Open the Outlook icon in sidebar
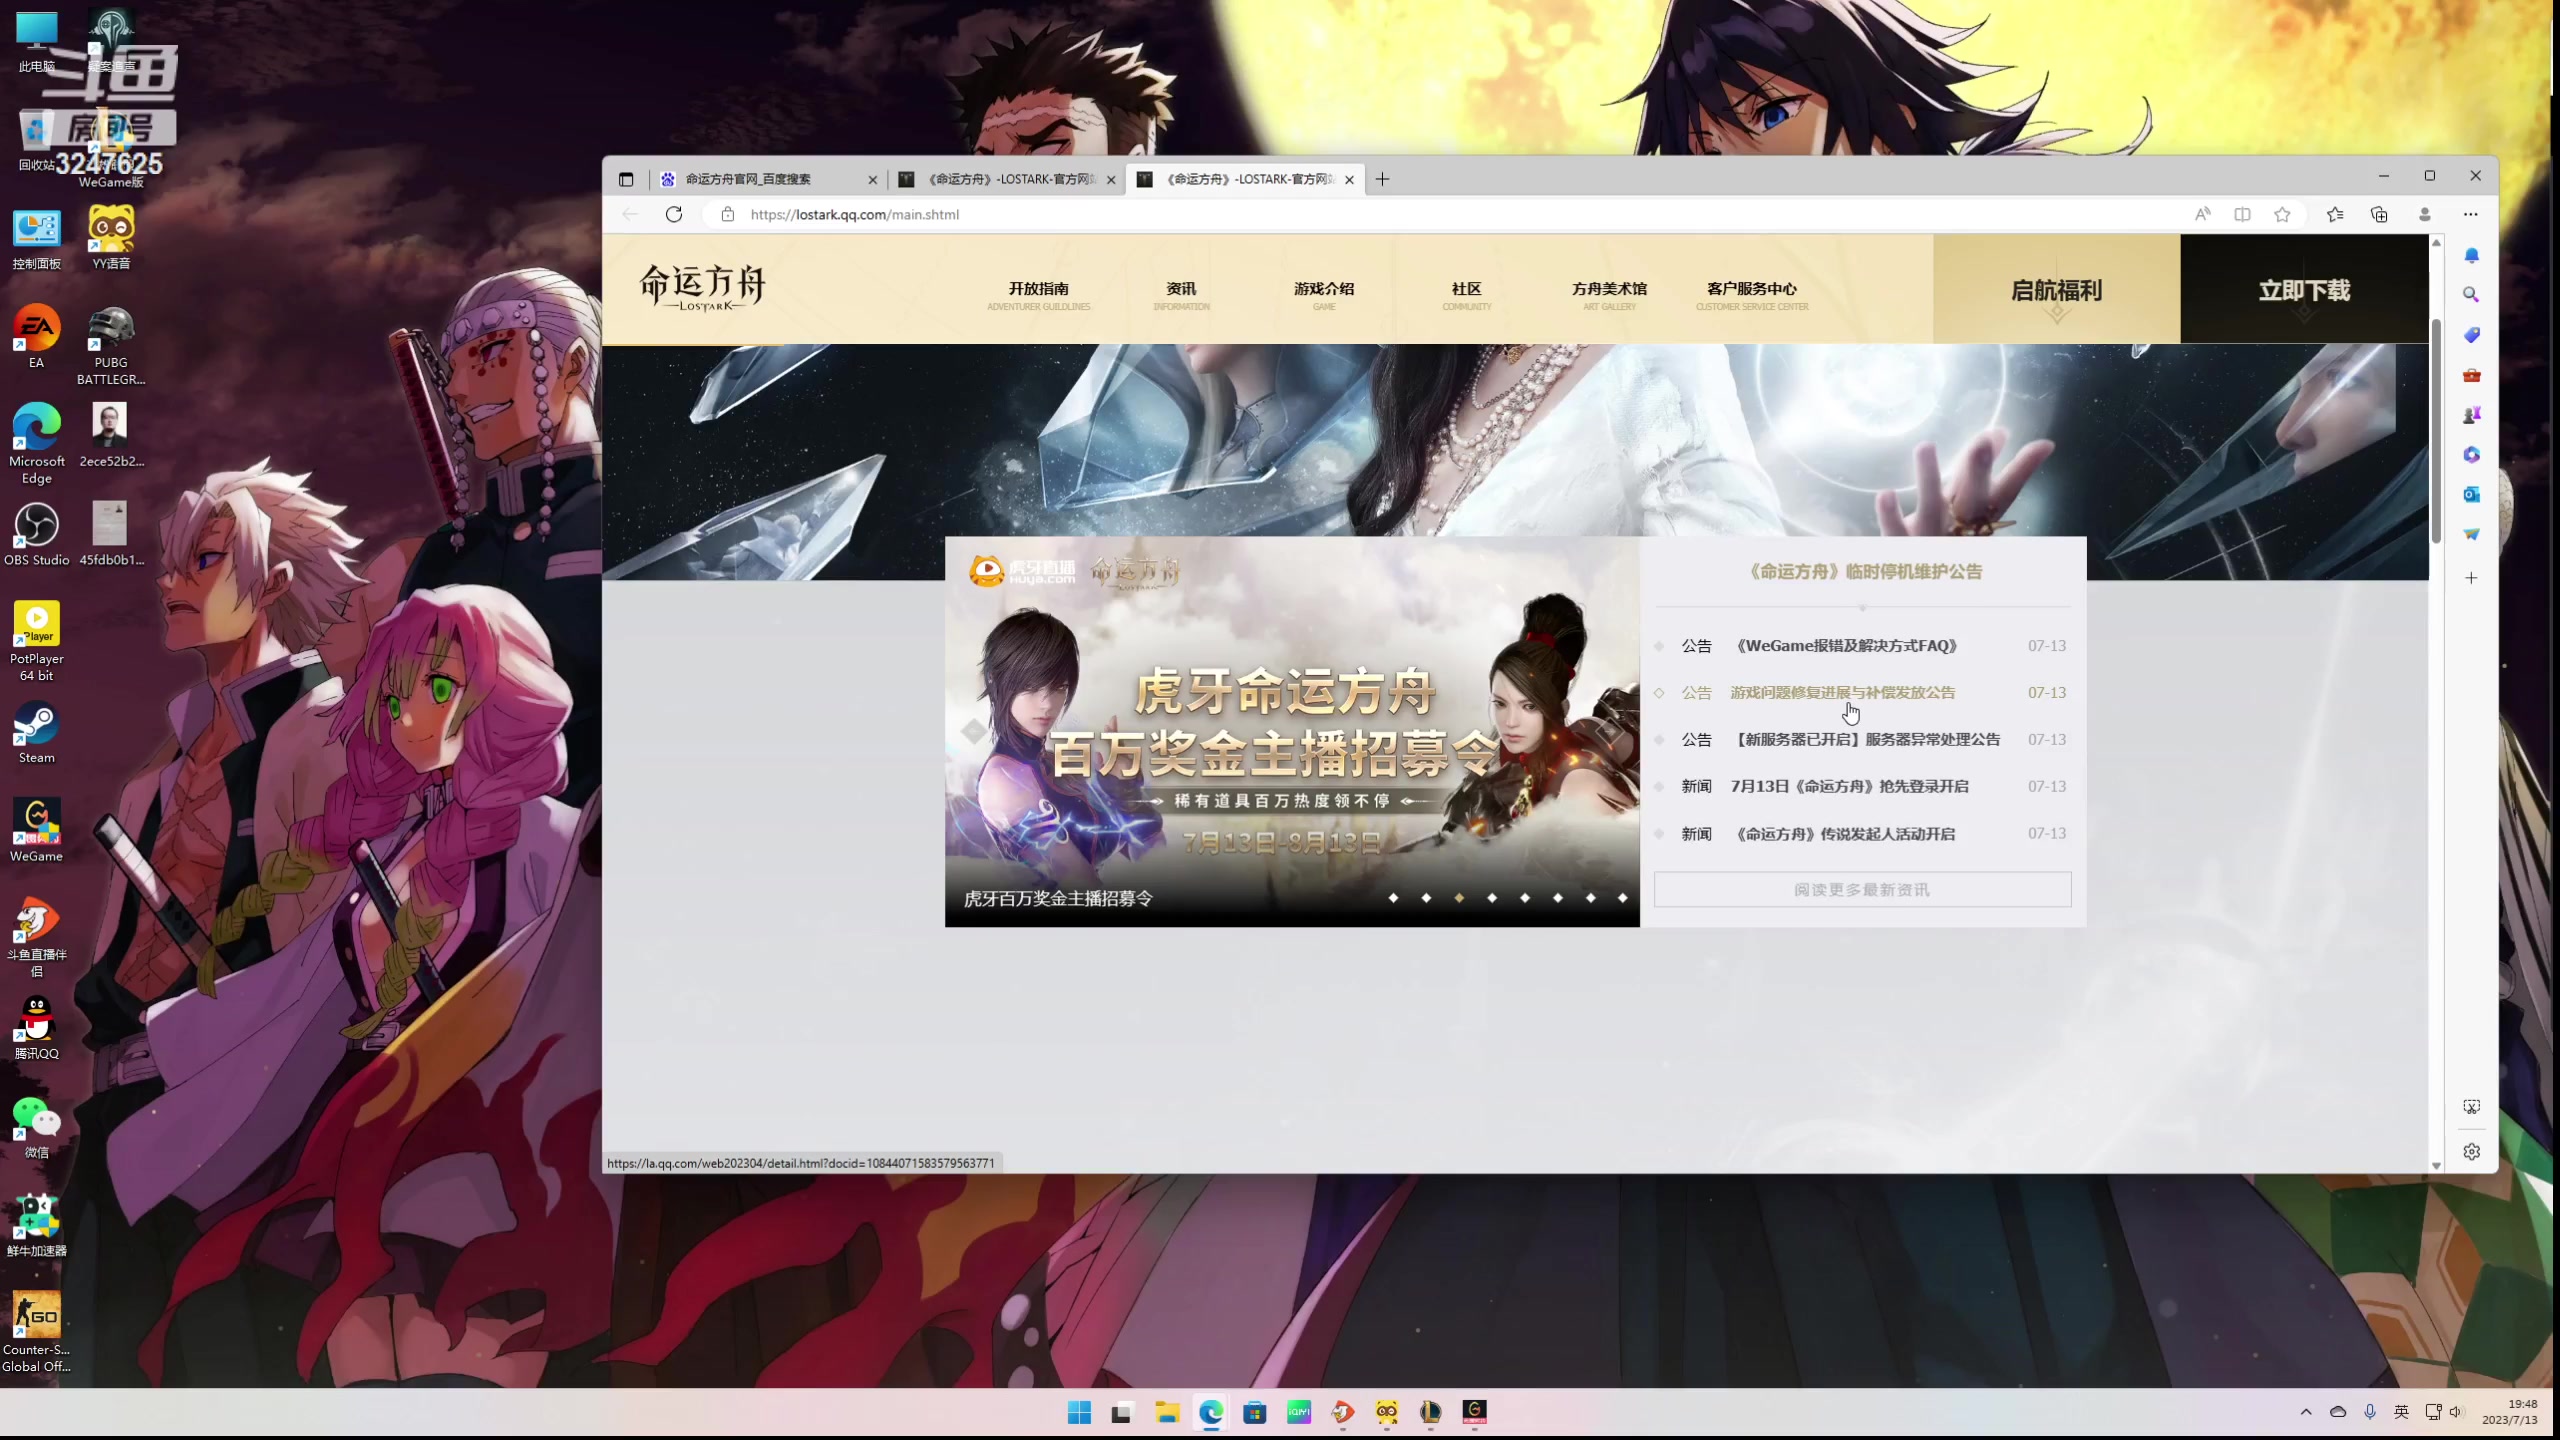 point(2471,494)
